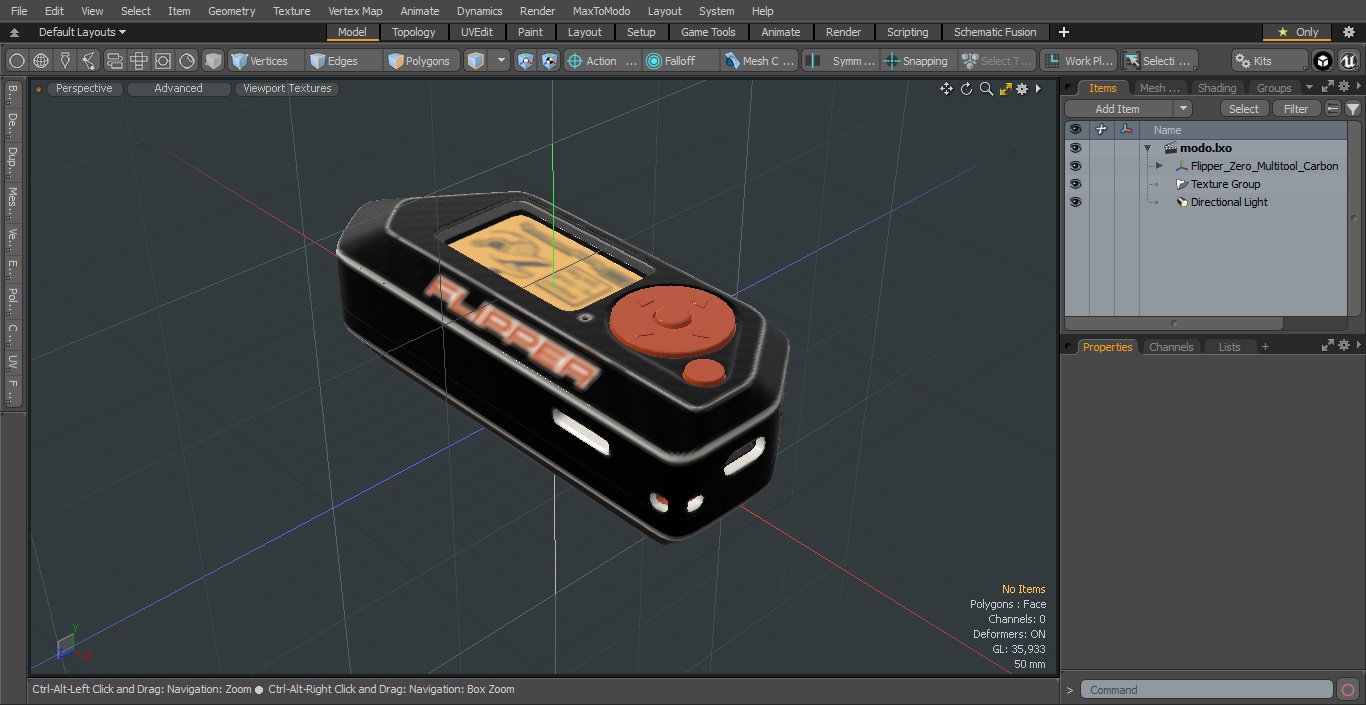The image size is (1366, 705).
Task: Toggle visibility eye for modo.lxo
Action: (x=1075, y=148)
